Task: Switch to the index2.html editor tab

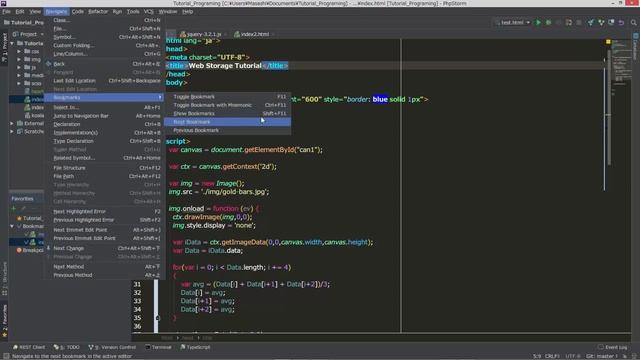Action: pos(254,34)
